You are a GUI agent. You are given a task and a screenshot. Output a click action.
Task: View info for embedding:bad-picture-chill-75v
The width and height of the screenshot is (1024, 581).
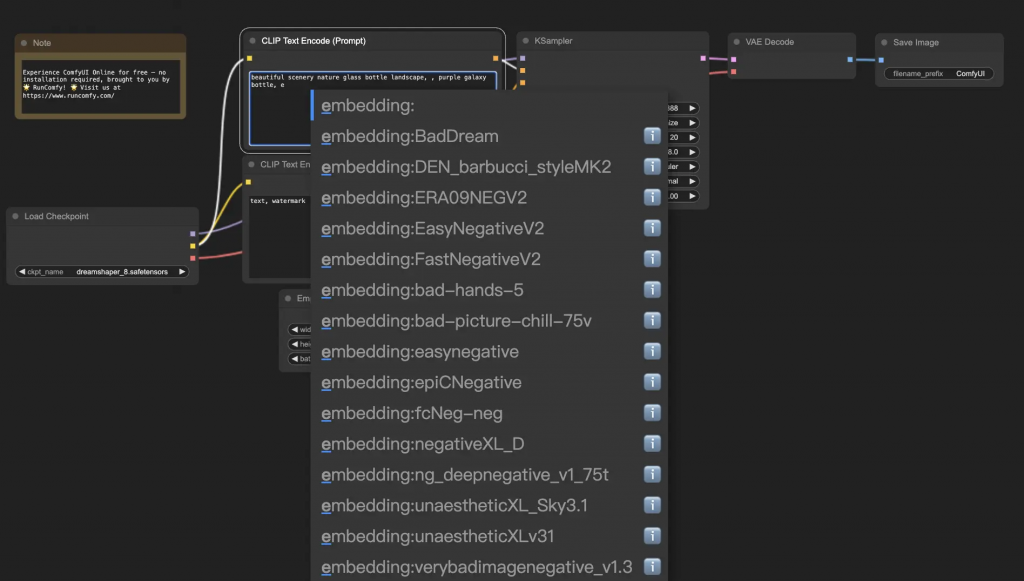click(x=652, y=321)
